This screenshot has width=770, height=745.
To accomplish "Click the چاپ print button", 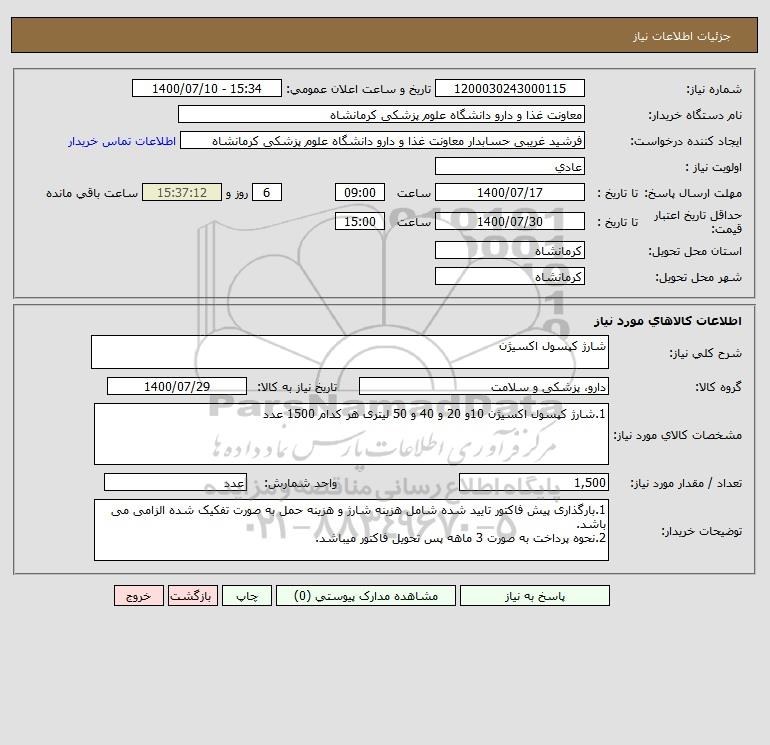I will coord(247,595).
